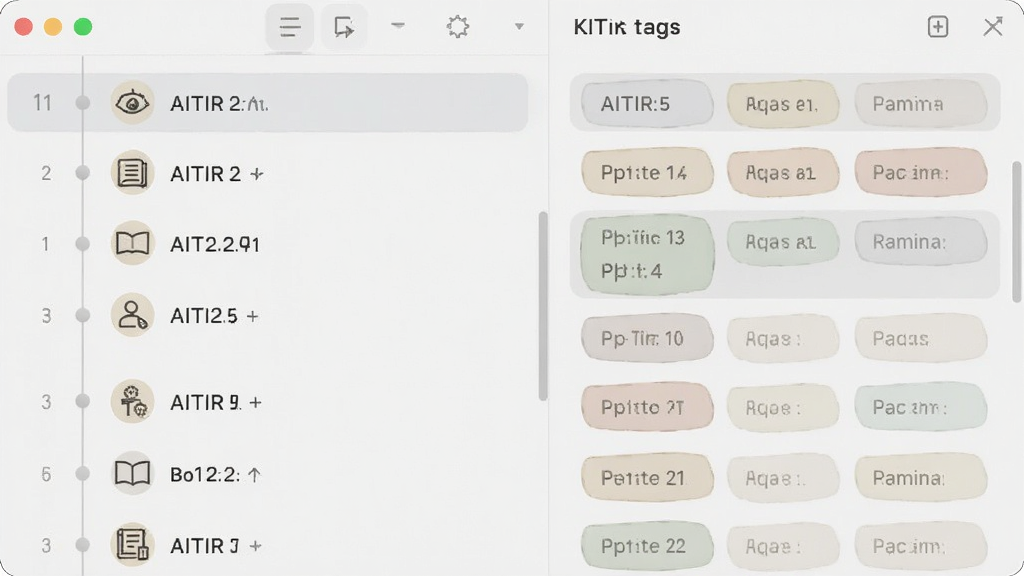Click the book icon beside Bo12:2:
The image size is (1024, 576).
pos(133,473)
